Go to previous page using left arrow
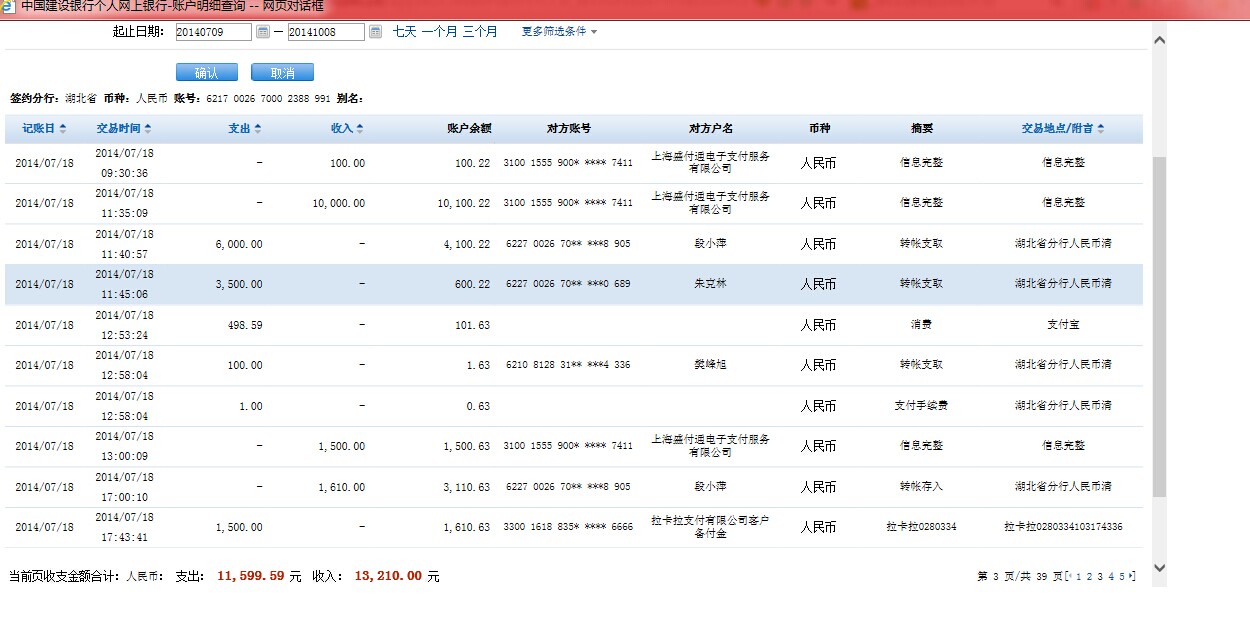The image size is (1250, 625). point(1069,576)
